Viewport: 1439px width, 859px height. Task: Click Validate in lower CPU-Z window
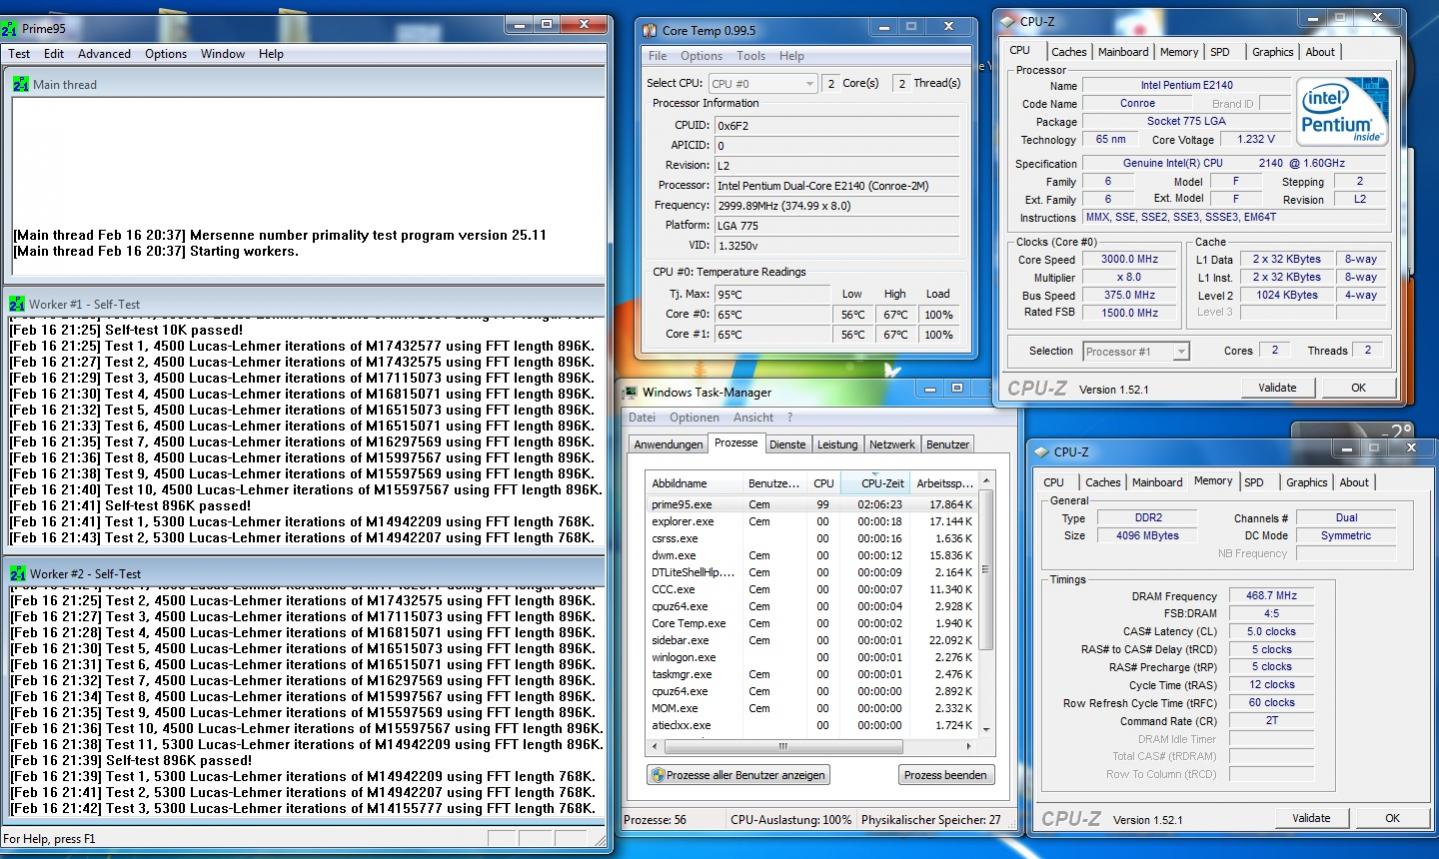point(1311,818)
